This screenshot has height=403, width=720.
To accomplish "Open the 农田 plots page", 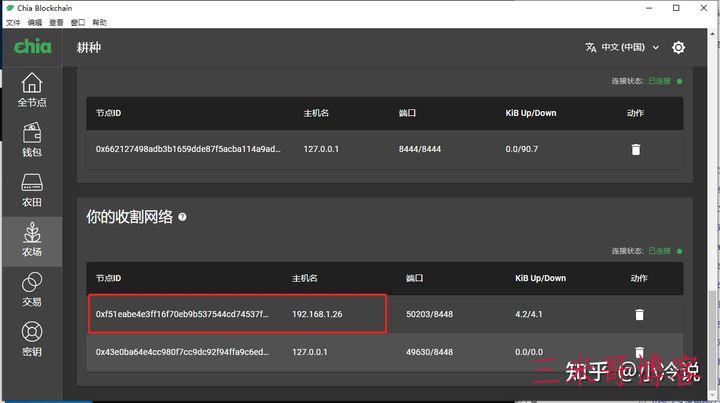I will point(32,190).
